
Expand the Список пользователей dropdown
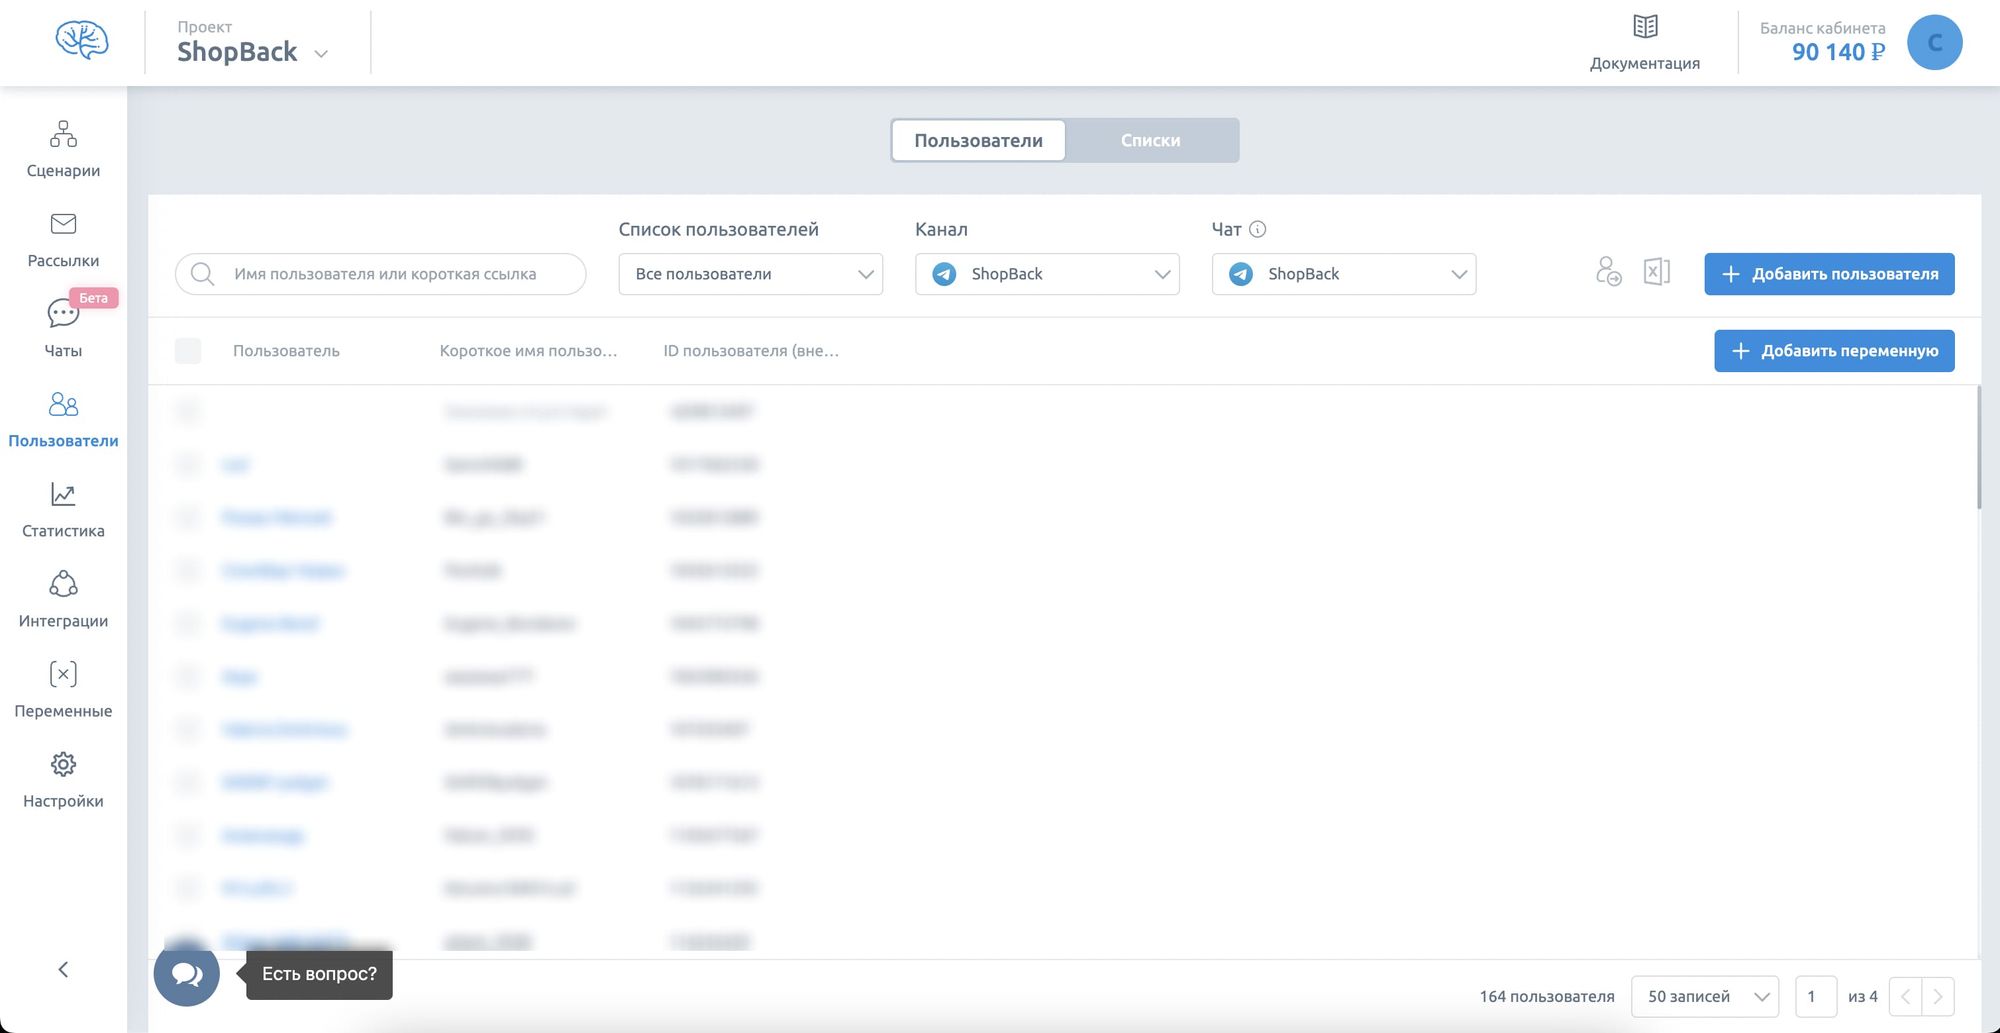pyautogui.click(x=751, y=274)
